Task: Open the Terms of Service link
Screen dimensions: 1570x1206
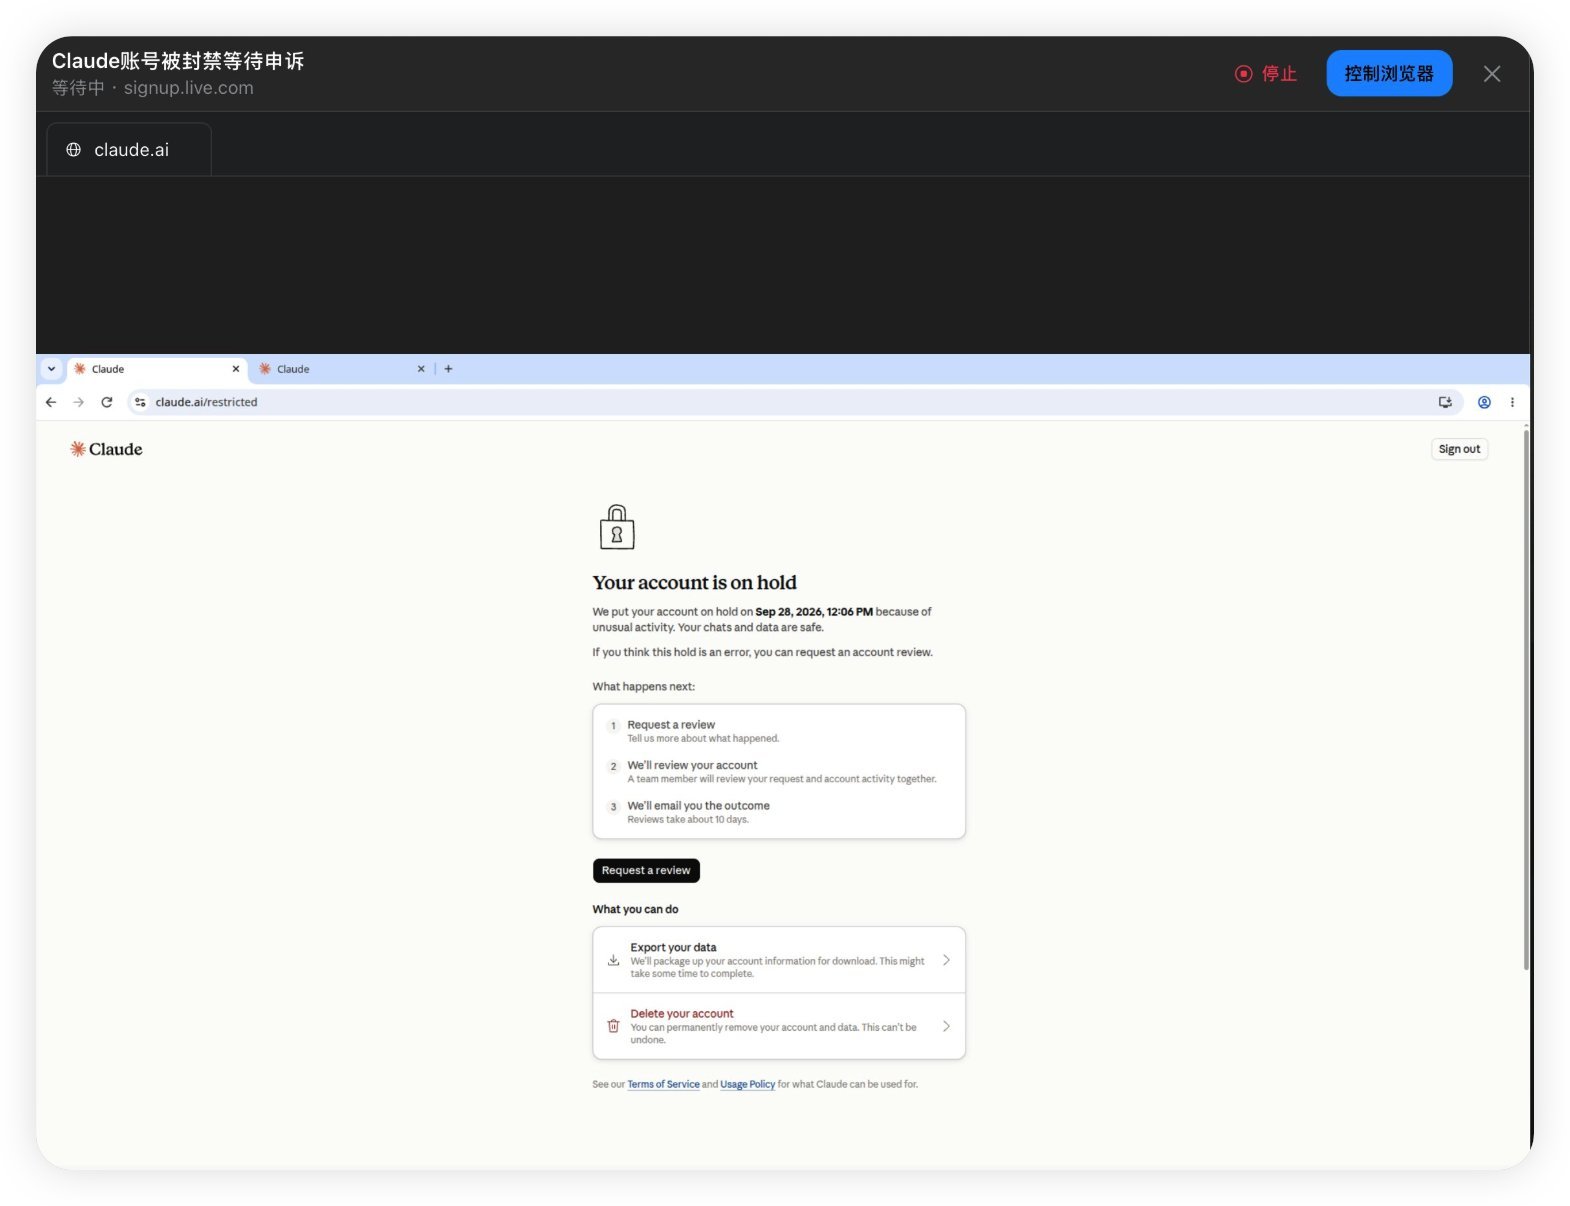Action: [x=663, y=1084]
